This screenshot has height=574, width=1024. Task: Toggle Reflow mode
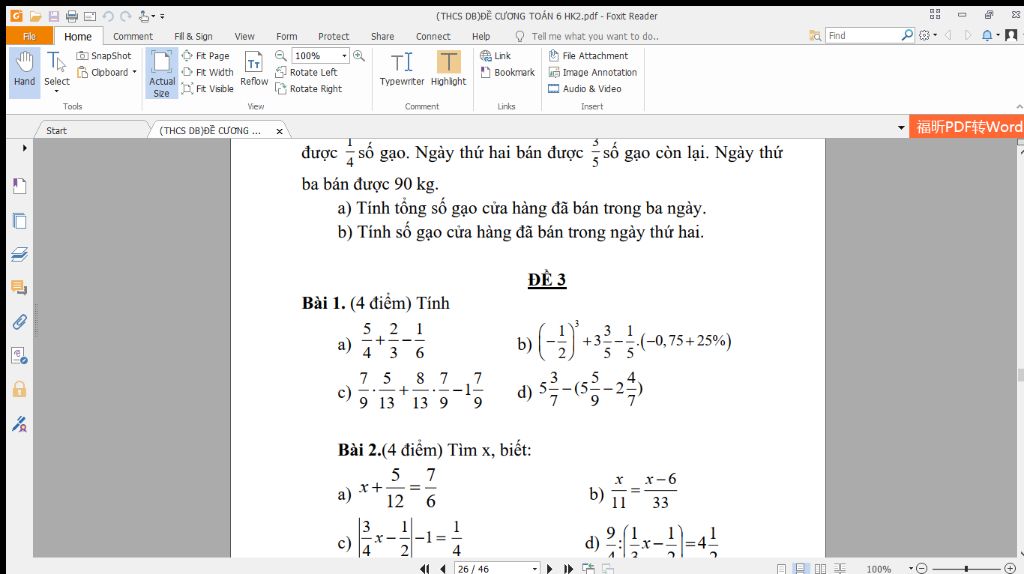click(x=254, y=69)
